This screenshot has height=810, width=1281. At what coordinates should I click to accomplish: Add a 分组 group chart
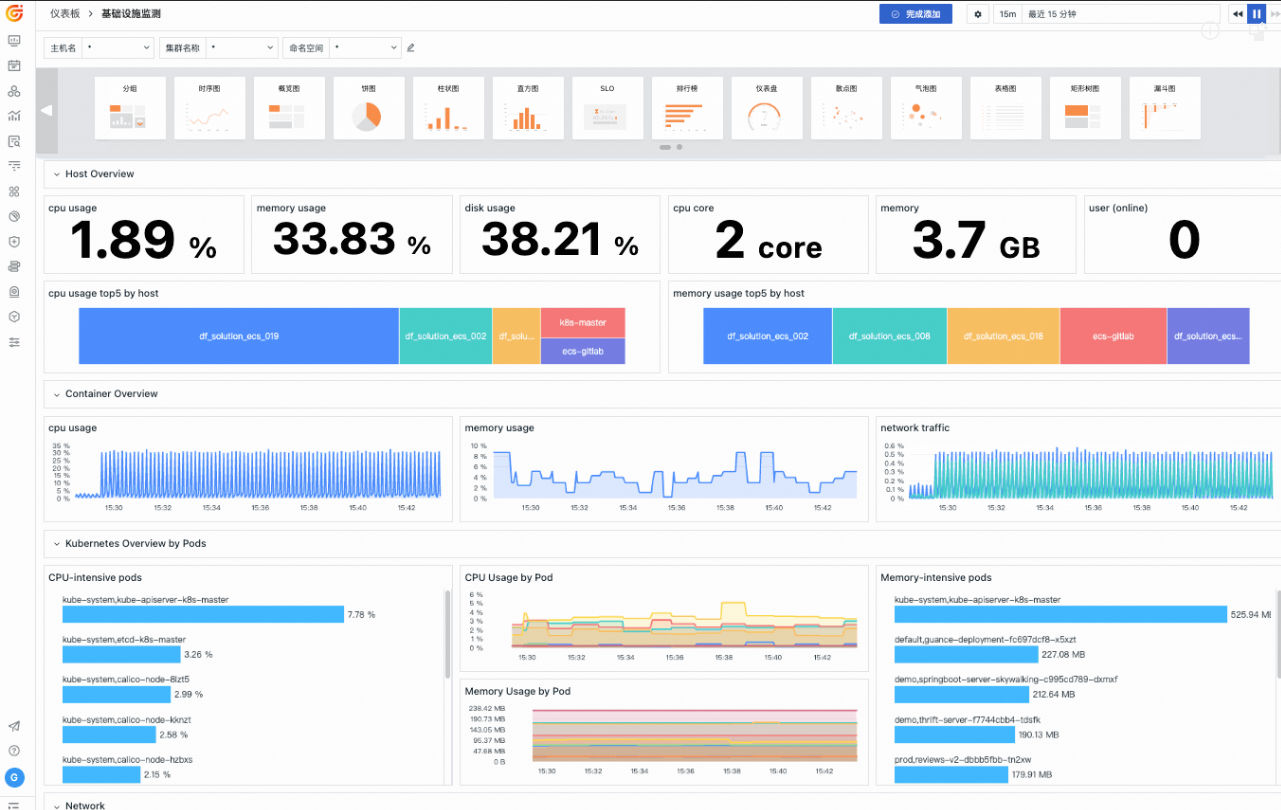click(x=130, y=108)
